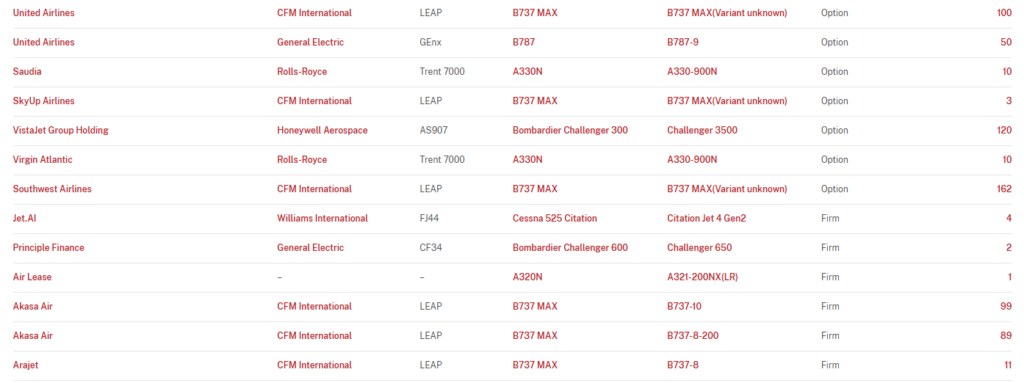
Task: Open the Citation Jet 4 Gen2 link
Action: tap(706, 218)
